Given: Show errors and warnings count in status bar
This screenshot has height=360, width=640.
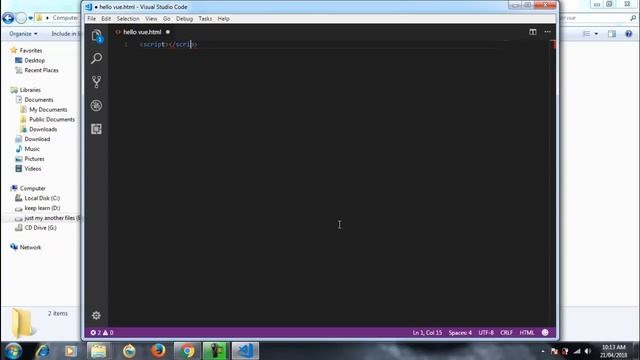Looking at the screenshot, I should point(102,333).
